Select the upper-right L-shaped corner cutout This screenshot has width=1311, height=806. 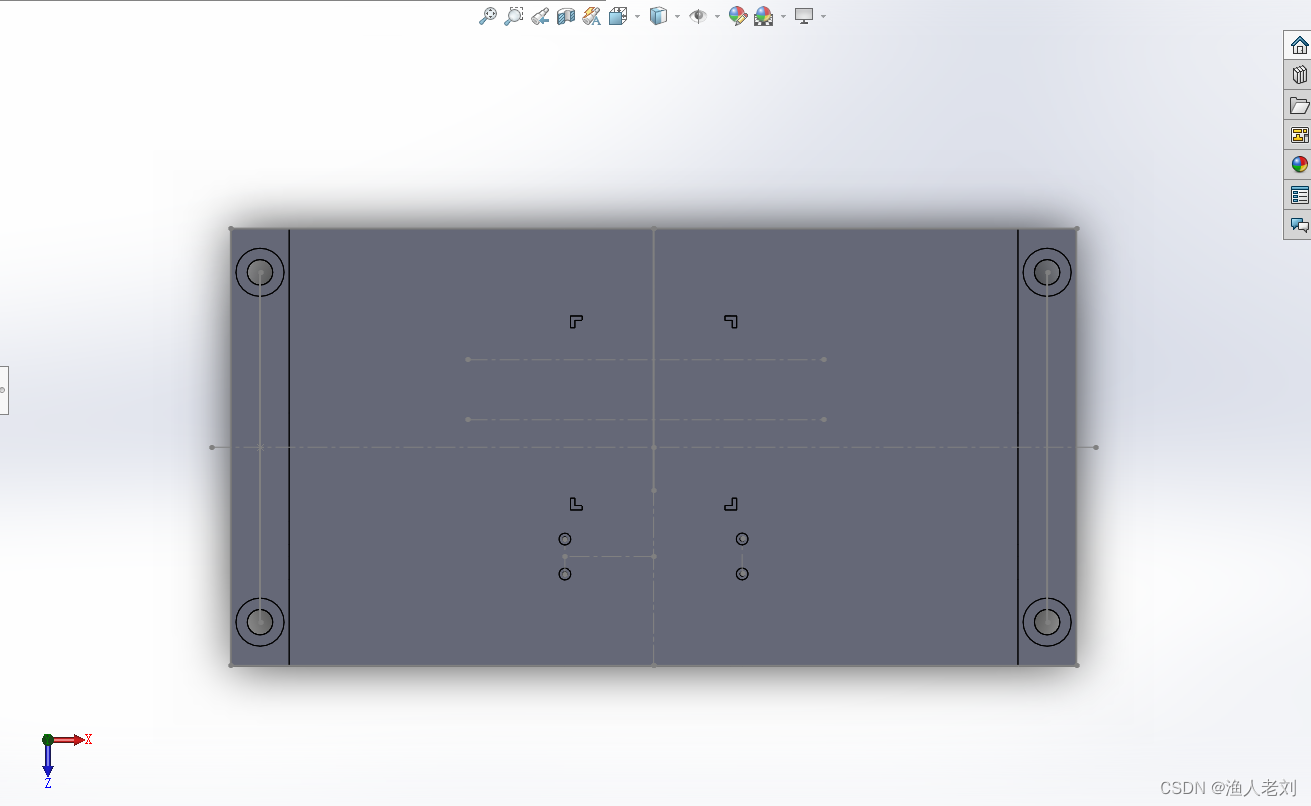coord(731,321)
